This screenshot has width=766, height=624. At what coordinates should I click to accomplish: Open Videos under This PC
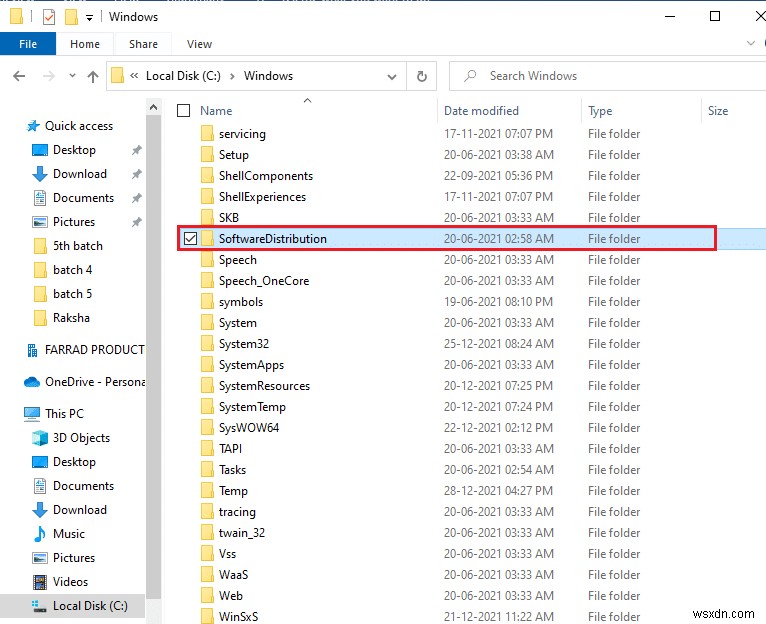pyautogui.click(x=70, y=581)
